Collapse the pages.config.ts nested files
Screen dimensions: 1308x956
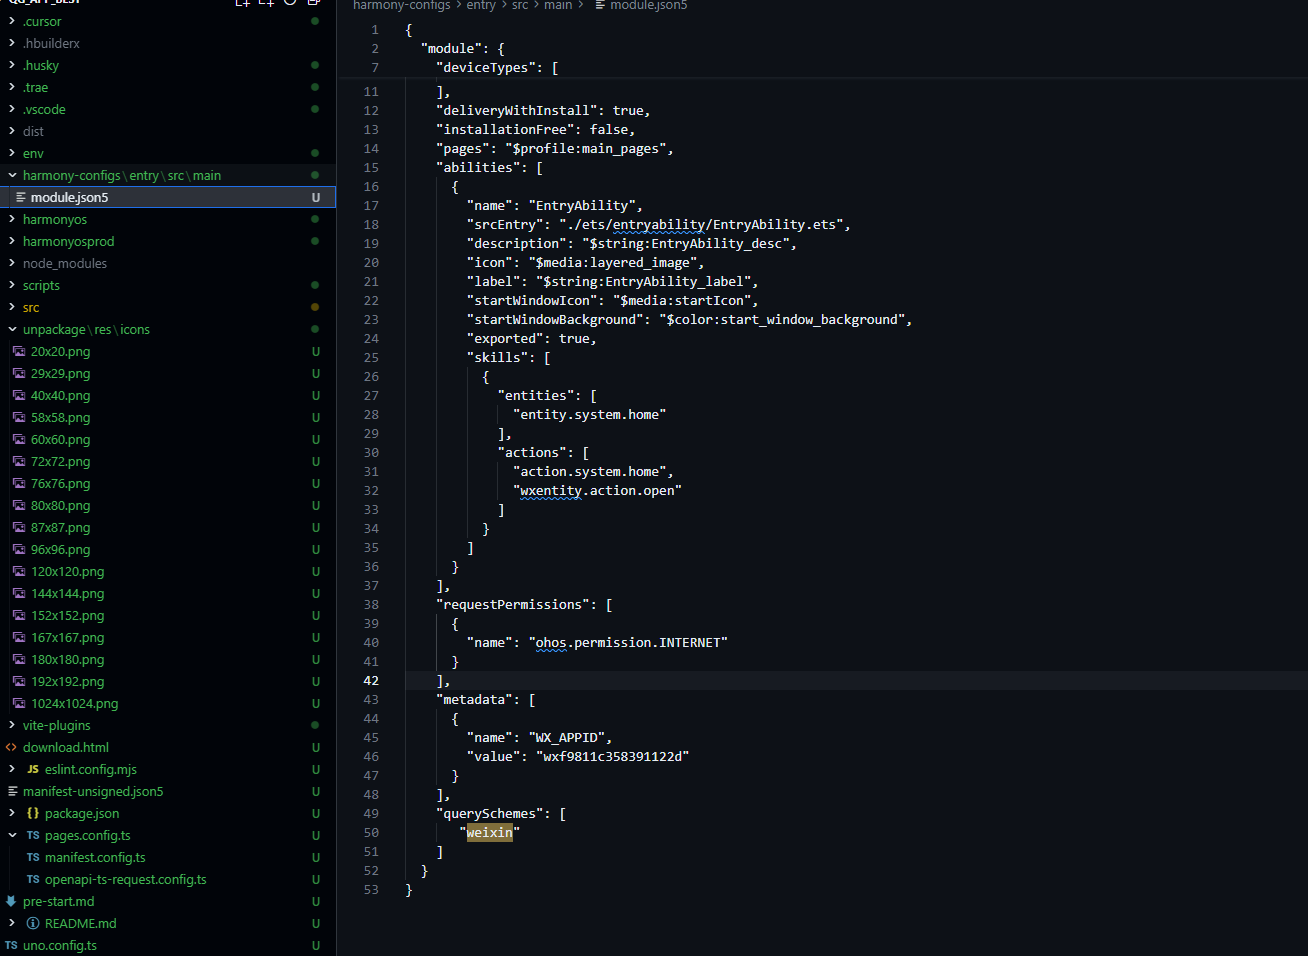tap(12, 835)
